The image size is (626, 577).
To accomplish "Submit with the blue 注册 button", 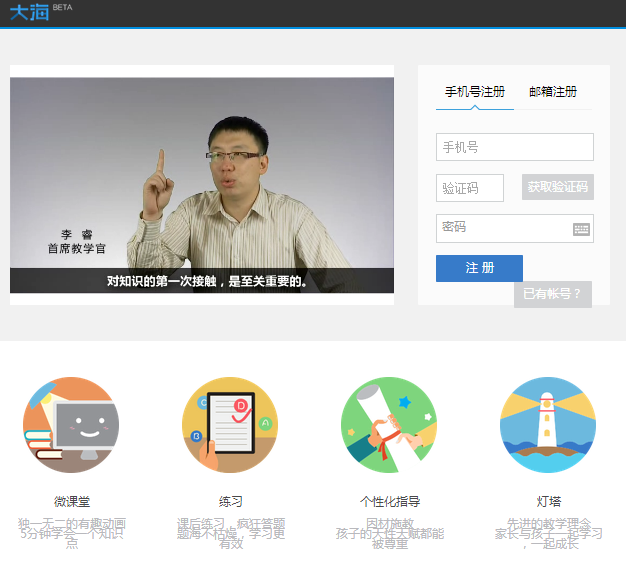I will coord(479,268).
